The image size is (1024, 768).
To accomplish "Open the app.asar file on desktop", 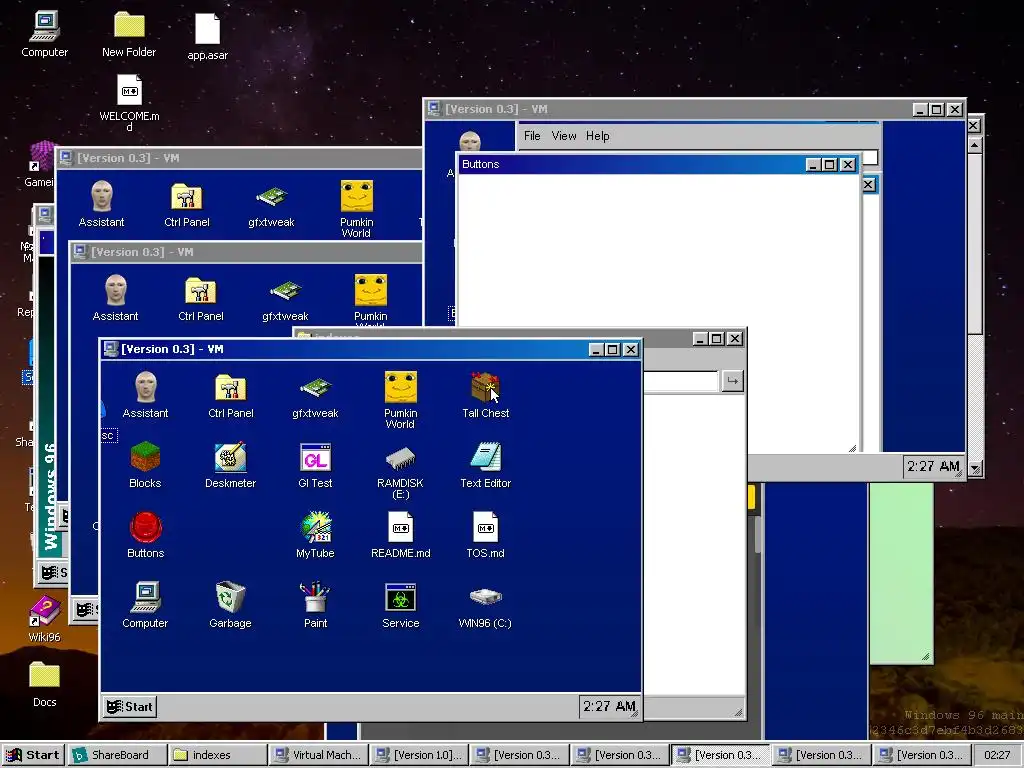I will click(208, 37).
